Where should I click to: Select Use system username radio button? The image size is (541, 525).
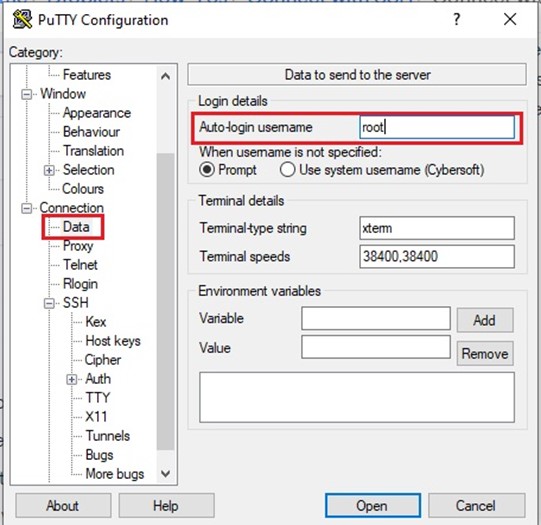[x=287, y=170]
